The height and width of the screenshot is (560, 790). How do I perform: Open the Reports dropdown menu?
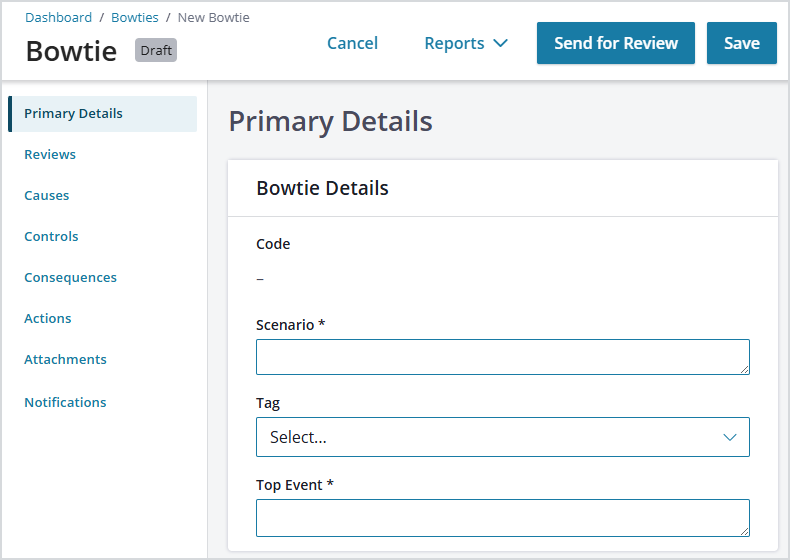point(466,43)
